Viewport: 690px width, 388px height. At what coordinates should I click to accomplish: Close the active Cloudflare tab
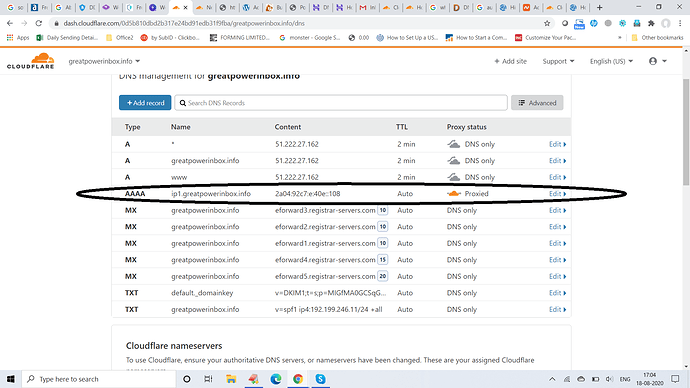[186, 7]
